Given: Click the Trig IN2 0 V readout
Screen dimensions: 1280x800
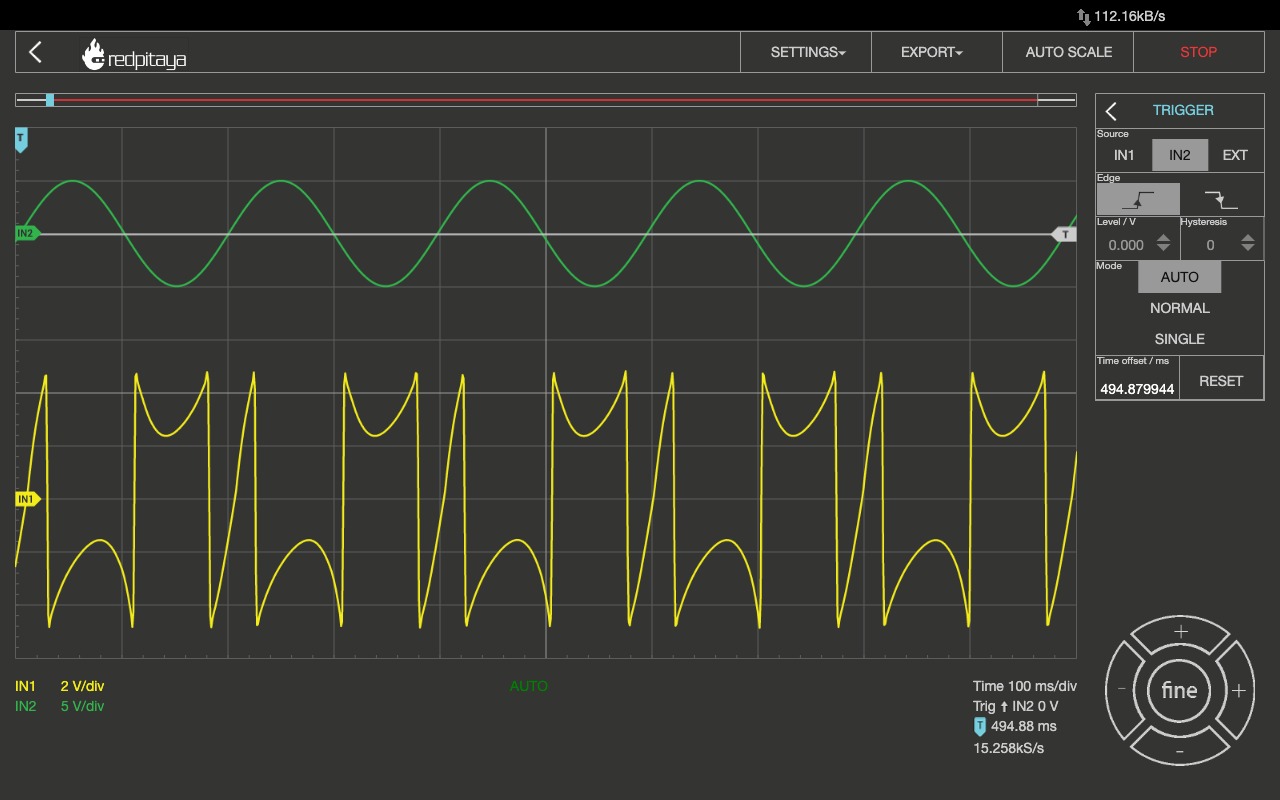Looking at the screenshot, I should point(1016,706).
